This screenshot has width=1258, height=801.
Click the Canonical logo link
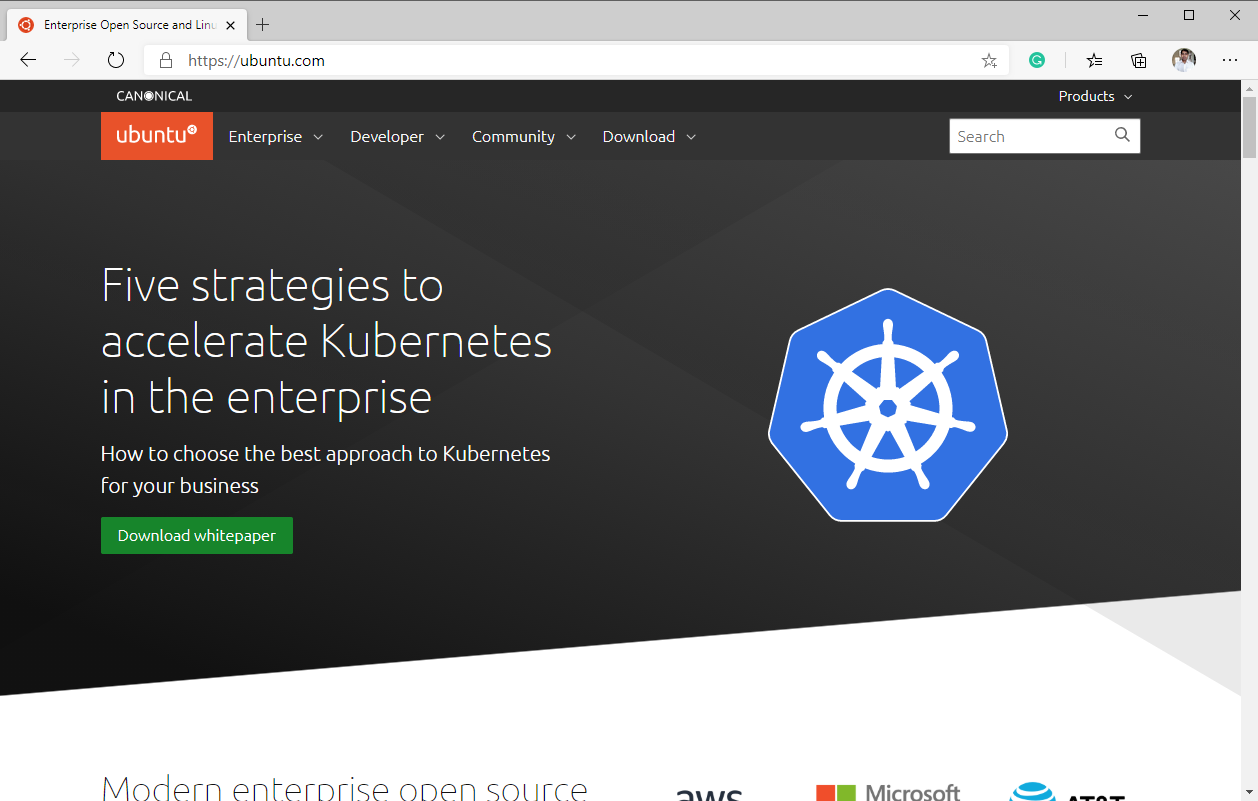tap(154, 96)
